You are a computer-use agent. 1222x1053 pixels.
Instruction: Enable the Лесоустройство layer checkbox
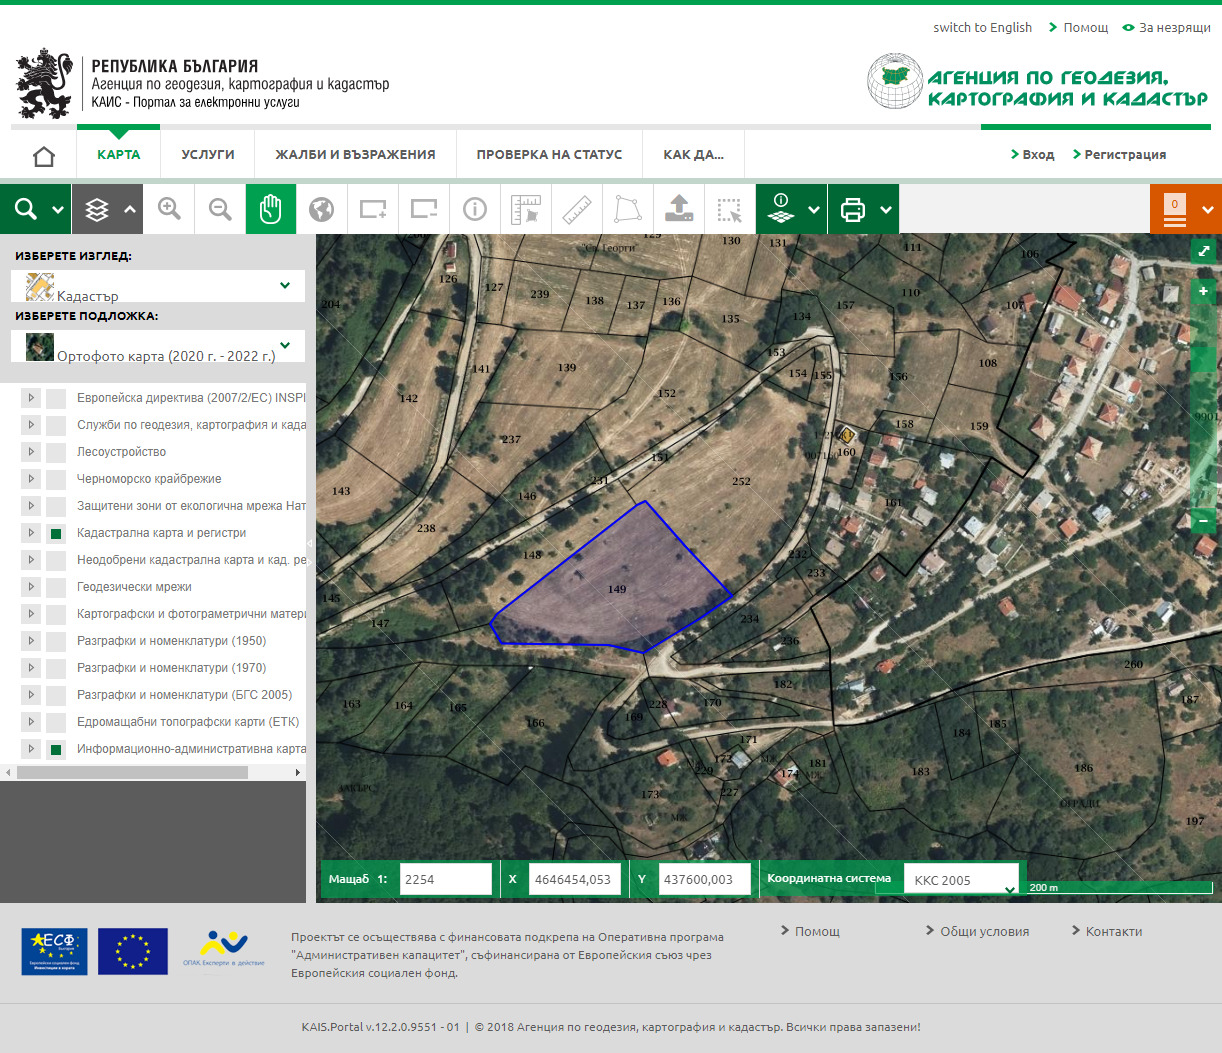click(x=56, y=453)
